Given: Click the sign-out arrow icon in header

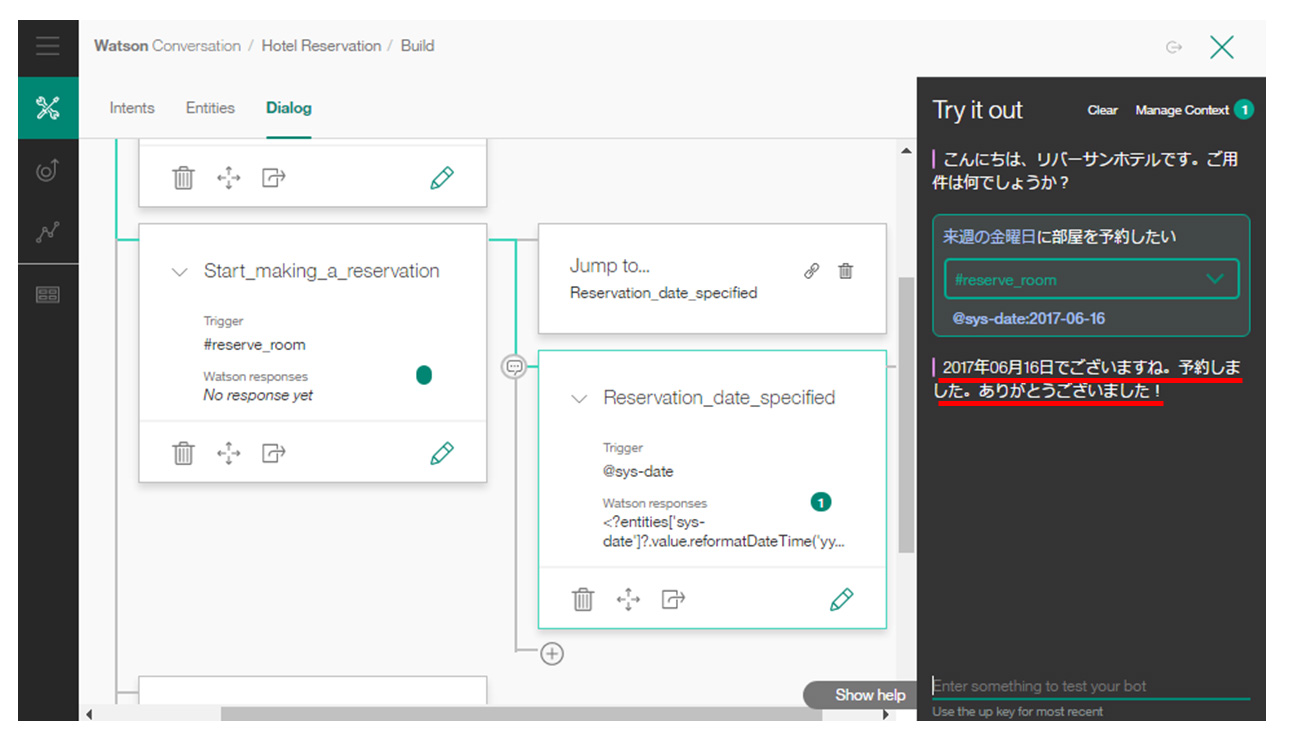Looking at the screenshot, I should [1174, 47].
